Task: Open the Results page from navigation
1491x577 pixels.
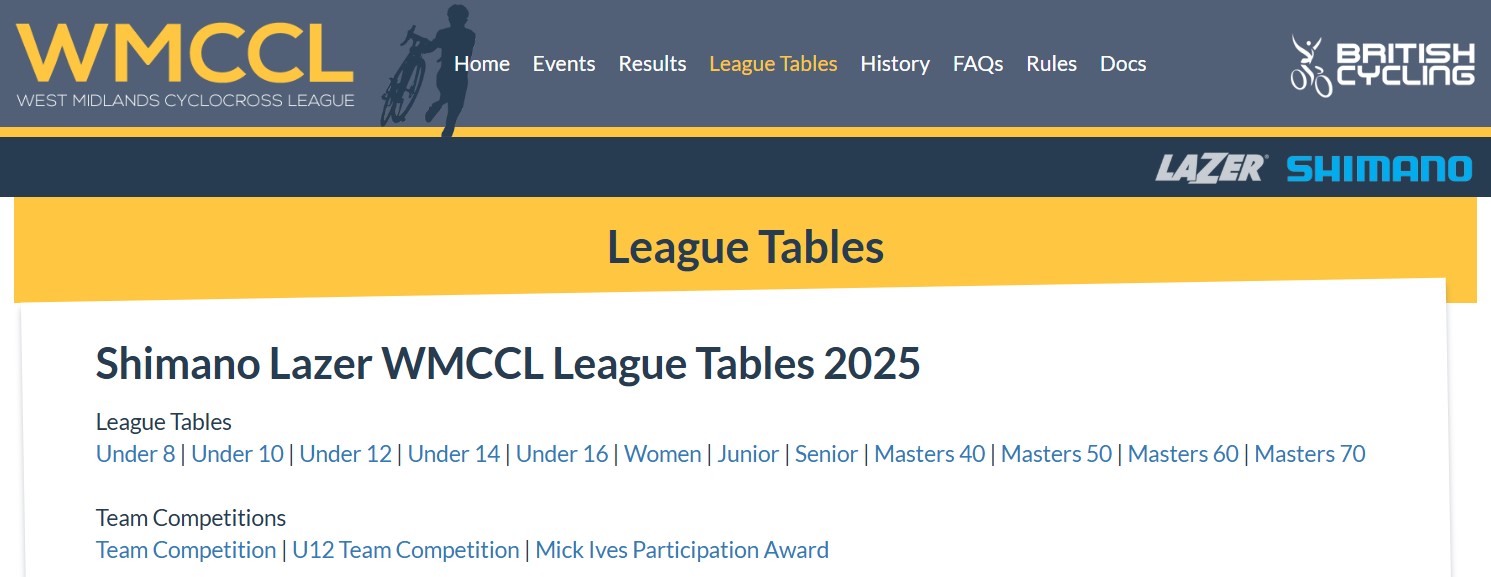Action: [652, 64]
